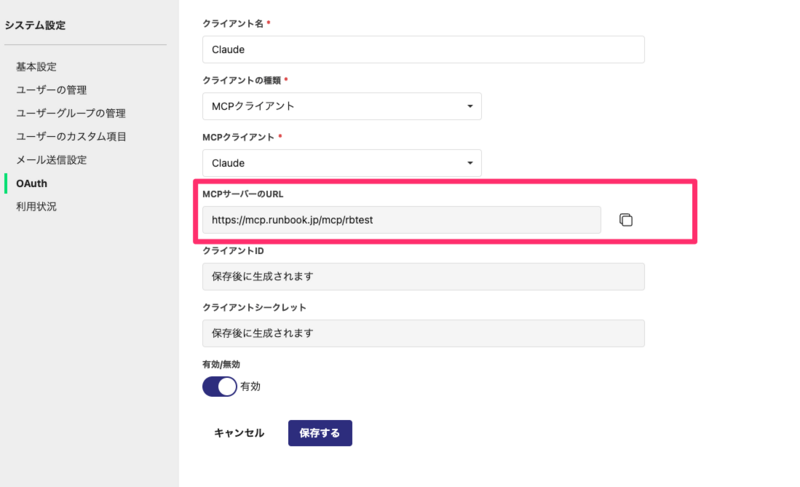Open the クライアントの種類 dropdown
800x487 pixels.
342,106
